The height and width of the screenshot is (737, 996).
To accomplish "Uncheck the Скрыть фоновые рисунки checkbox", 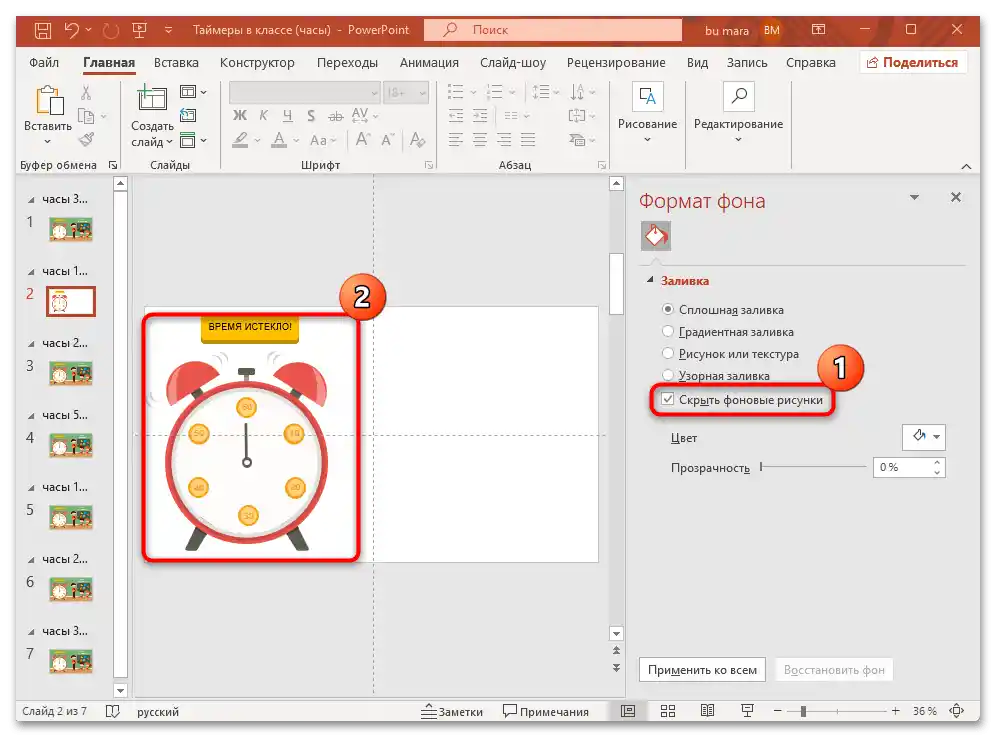I will pos(667,400).
